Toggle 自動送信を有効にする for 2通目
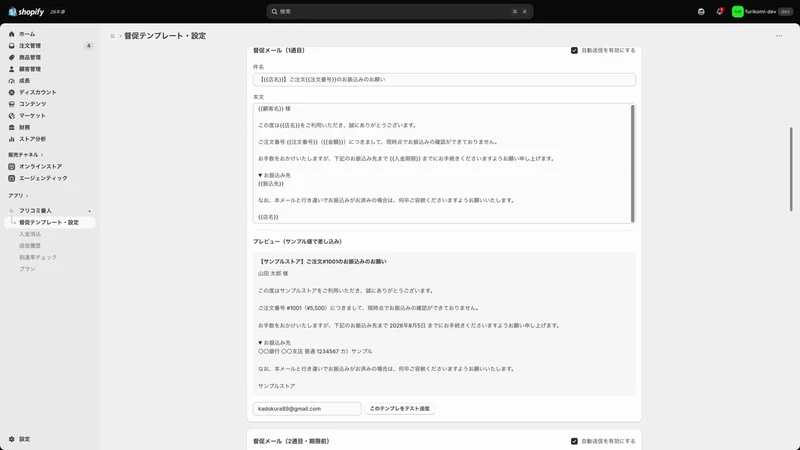 pos(574,441)
